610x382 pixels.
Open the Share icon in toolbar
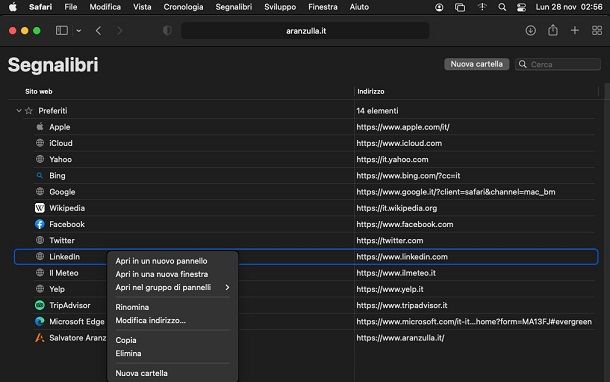point(553,30)
